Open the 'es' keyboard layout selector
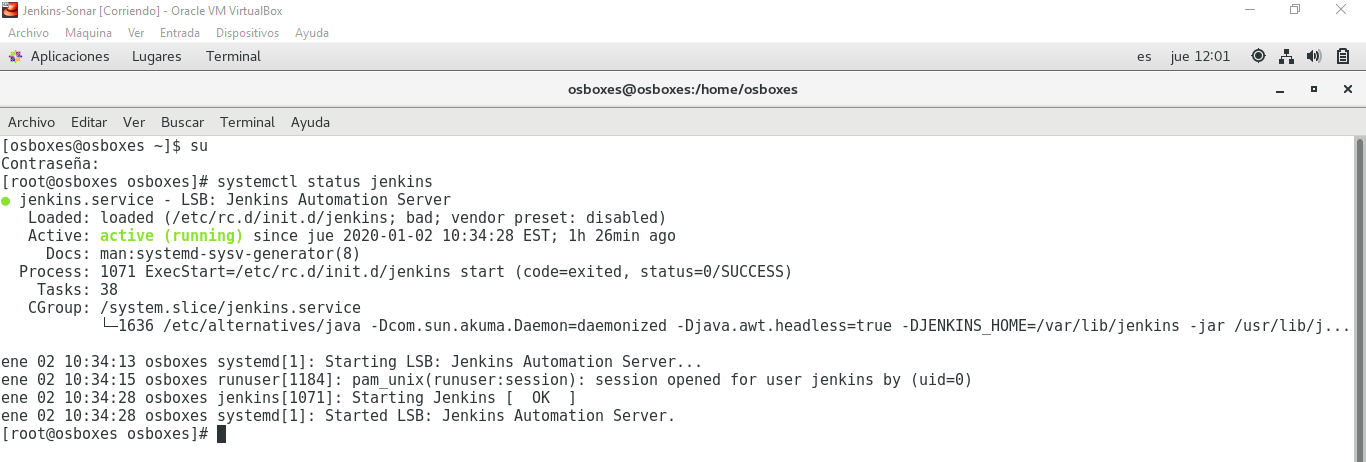This screenshot has height=462, width=1366. (1144, 56)
